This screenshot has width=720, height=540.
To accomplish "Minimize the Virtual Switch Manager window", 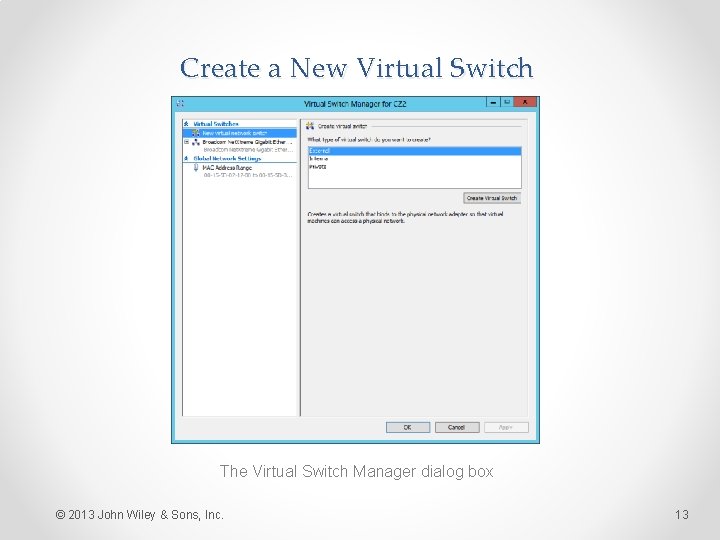I will [x=493, y=102].
